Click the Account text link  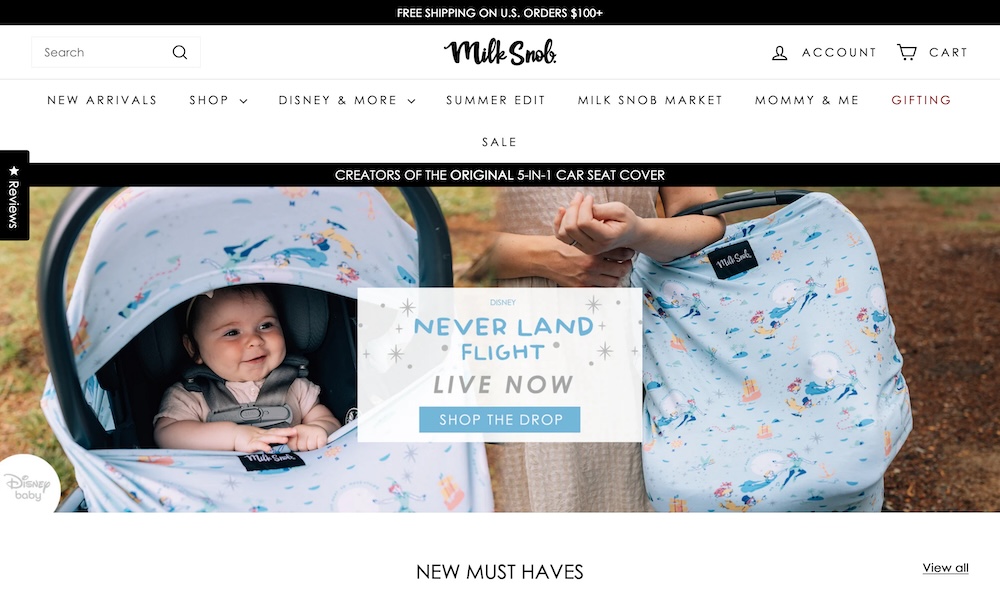click(839, 52)
